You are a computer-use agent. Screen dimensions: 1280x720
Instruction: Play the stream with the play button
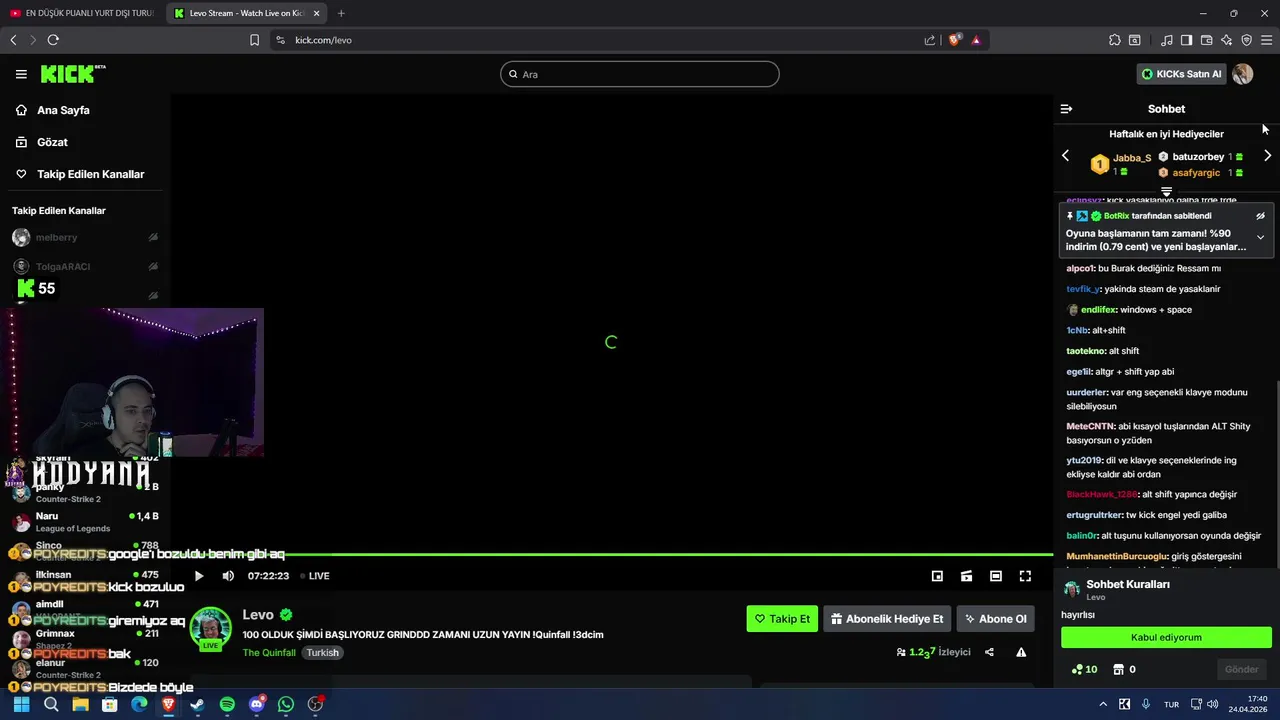199,576
